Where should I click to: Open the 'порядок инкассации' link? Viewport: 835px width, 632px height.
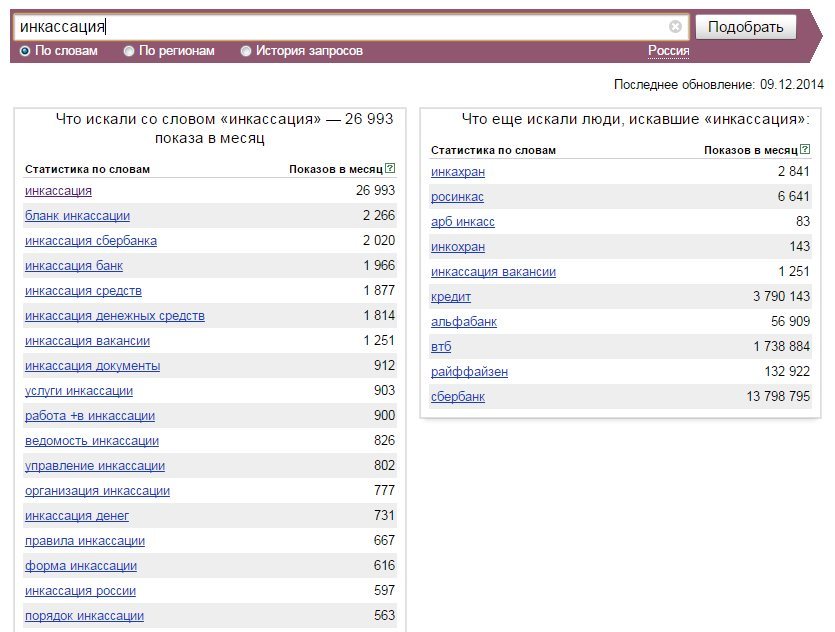click(x=84, y=616)
